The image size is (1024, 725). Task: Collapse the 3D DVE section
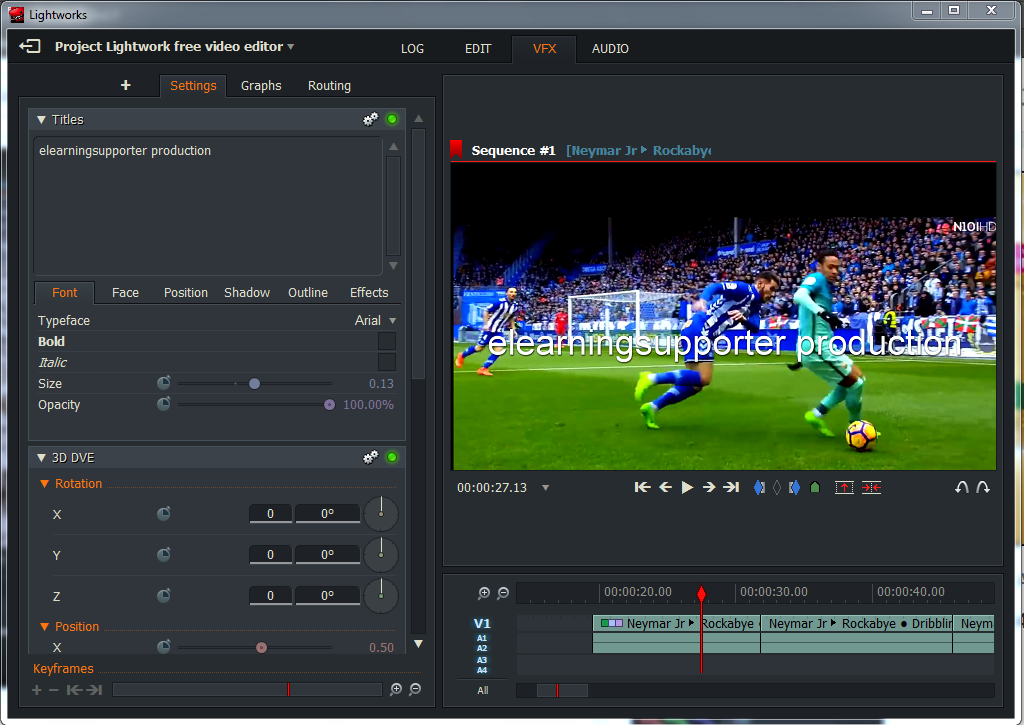click(41, 457)
